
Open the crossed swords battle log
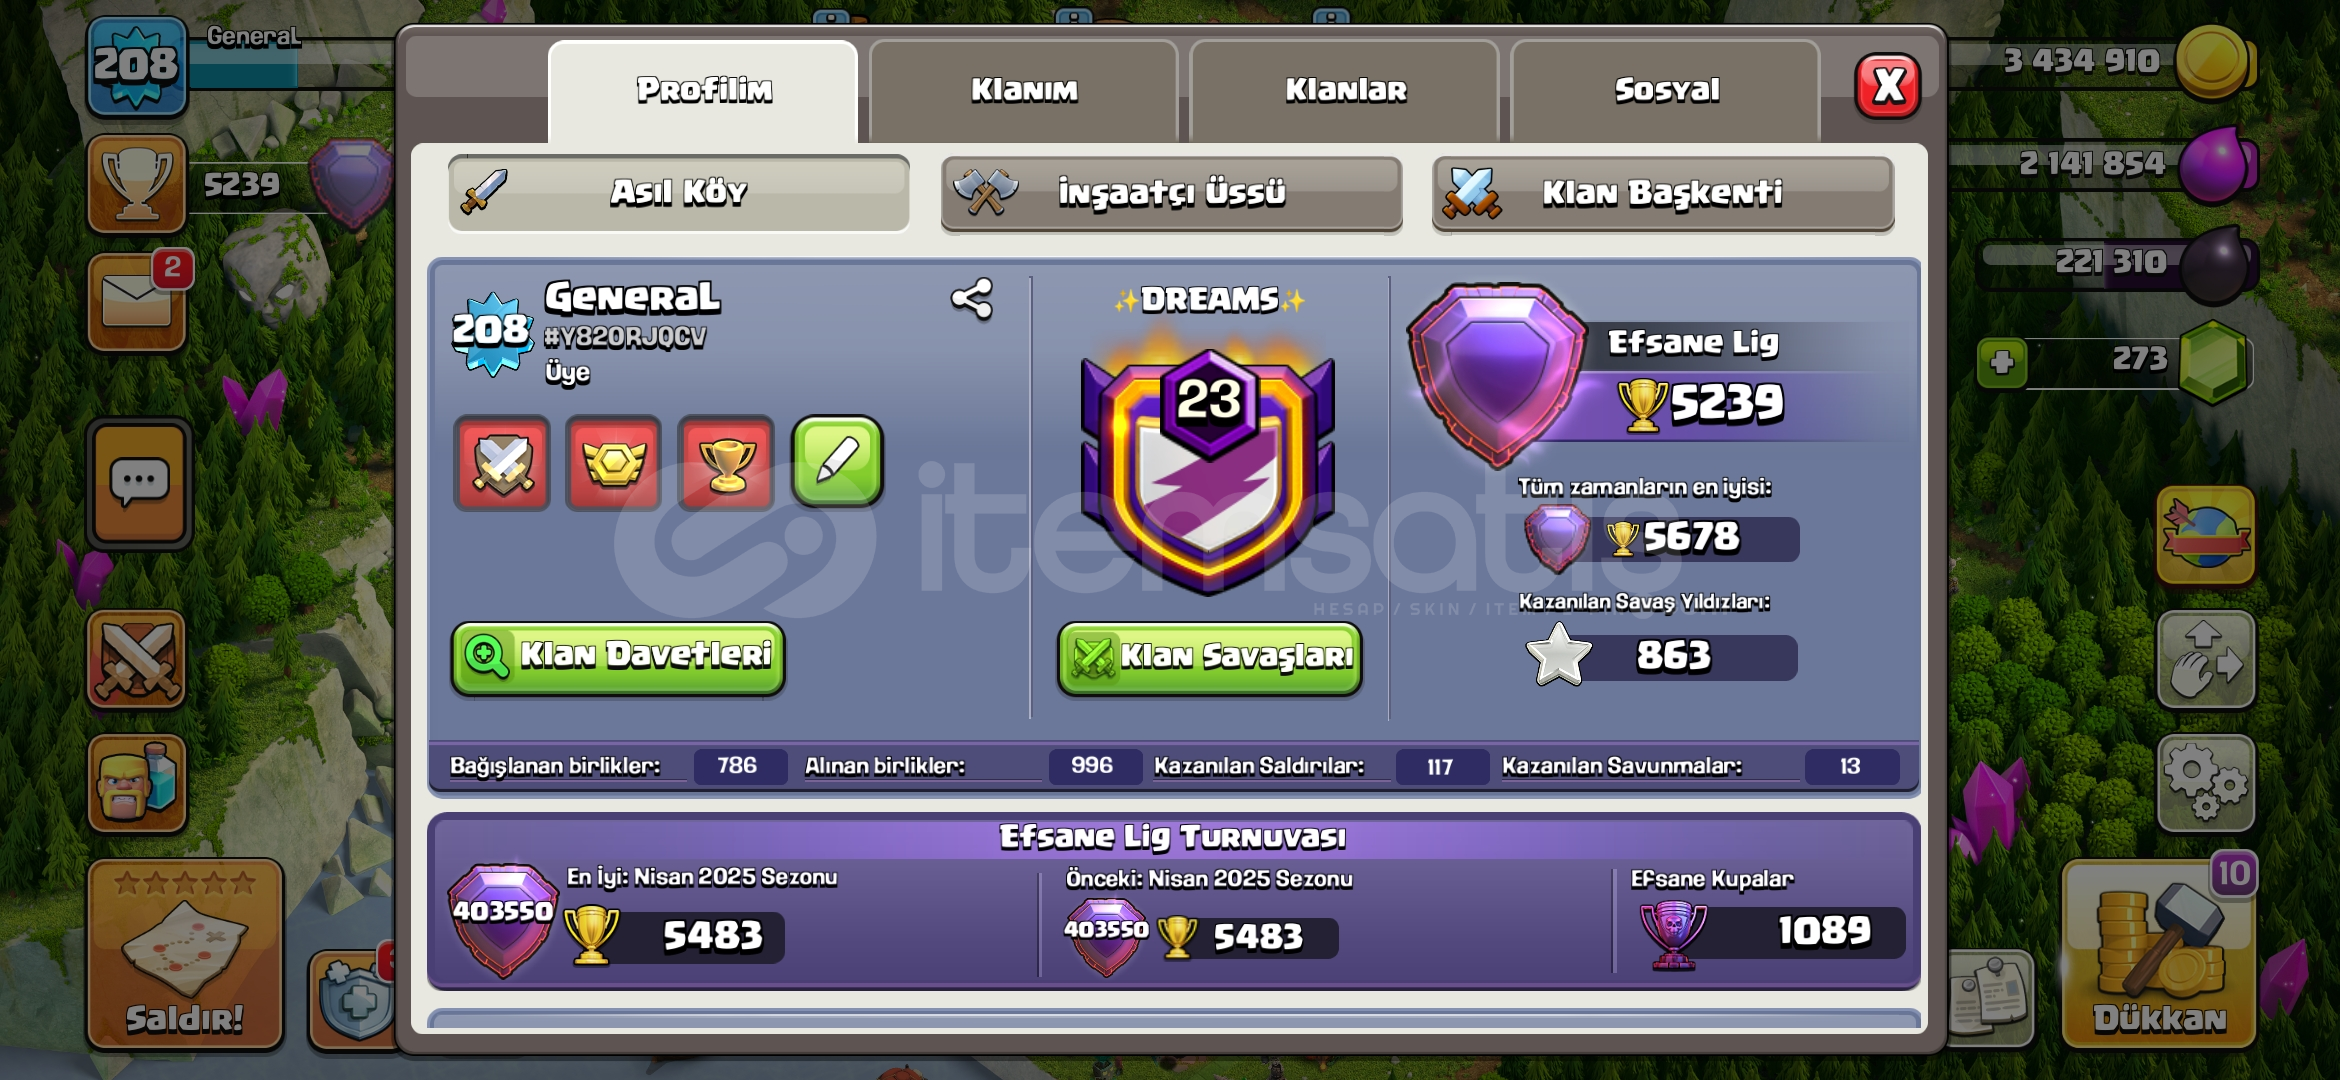pos(137,660)
